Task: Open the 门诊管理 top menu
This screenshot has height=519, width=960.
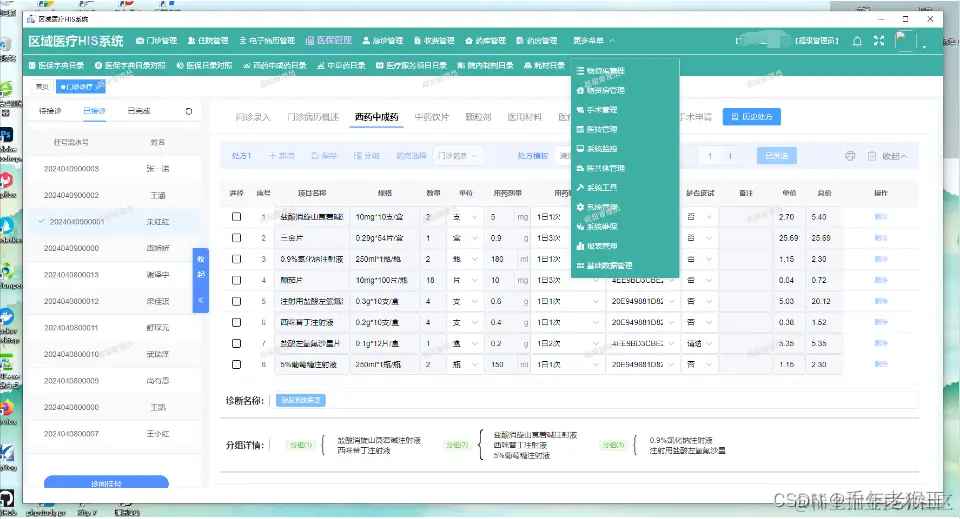Action: 157,40
